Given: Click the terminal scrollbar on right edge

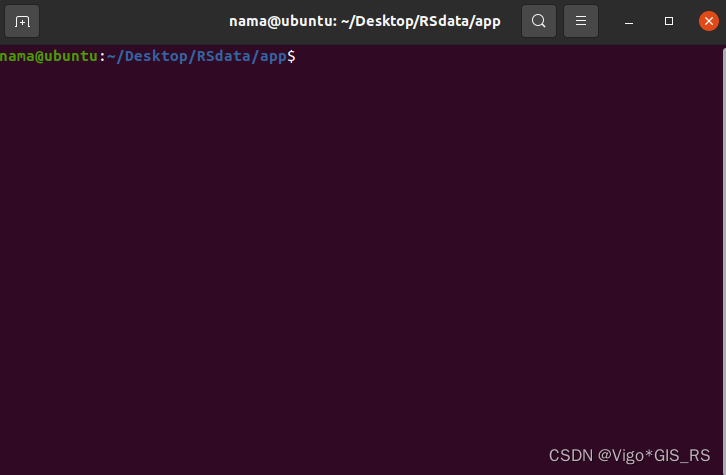Looking at the screenshot, I should coord(724,260).
